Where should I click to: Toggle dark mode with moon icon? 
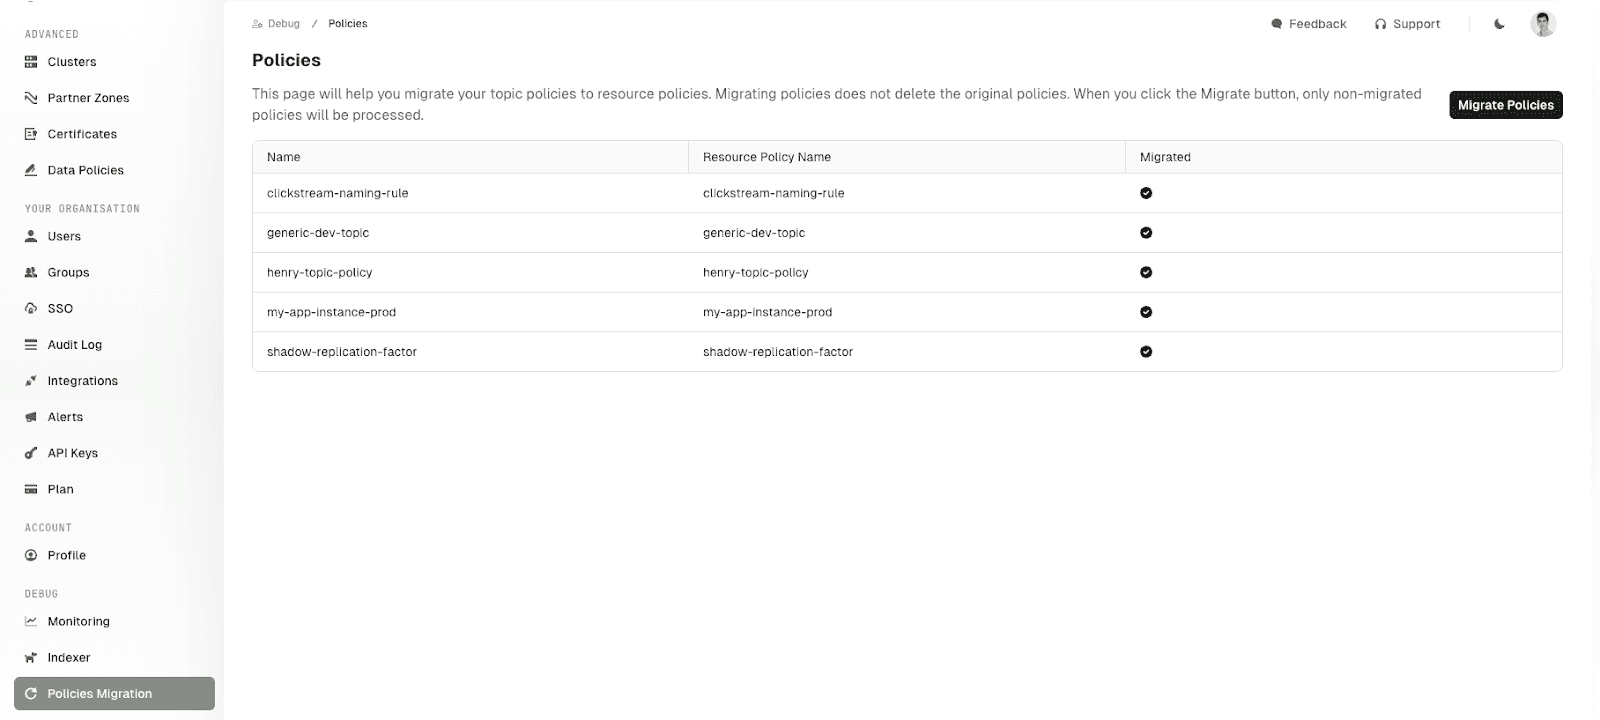(x=1499, y=24)
